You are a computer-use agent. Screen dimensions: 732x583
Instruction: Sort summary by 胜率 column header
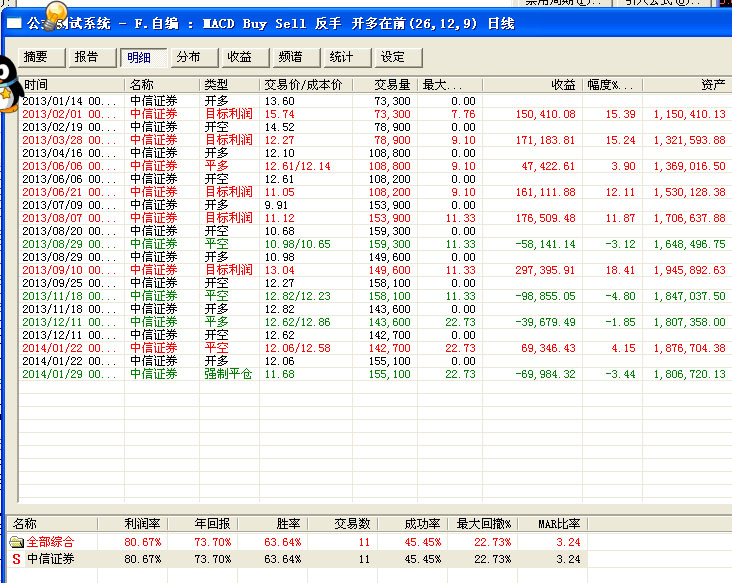click(x=273, y=524)
